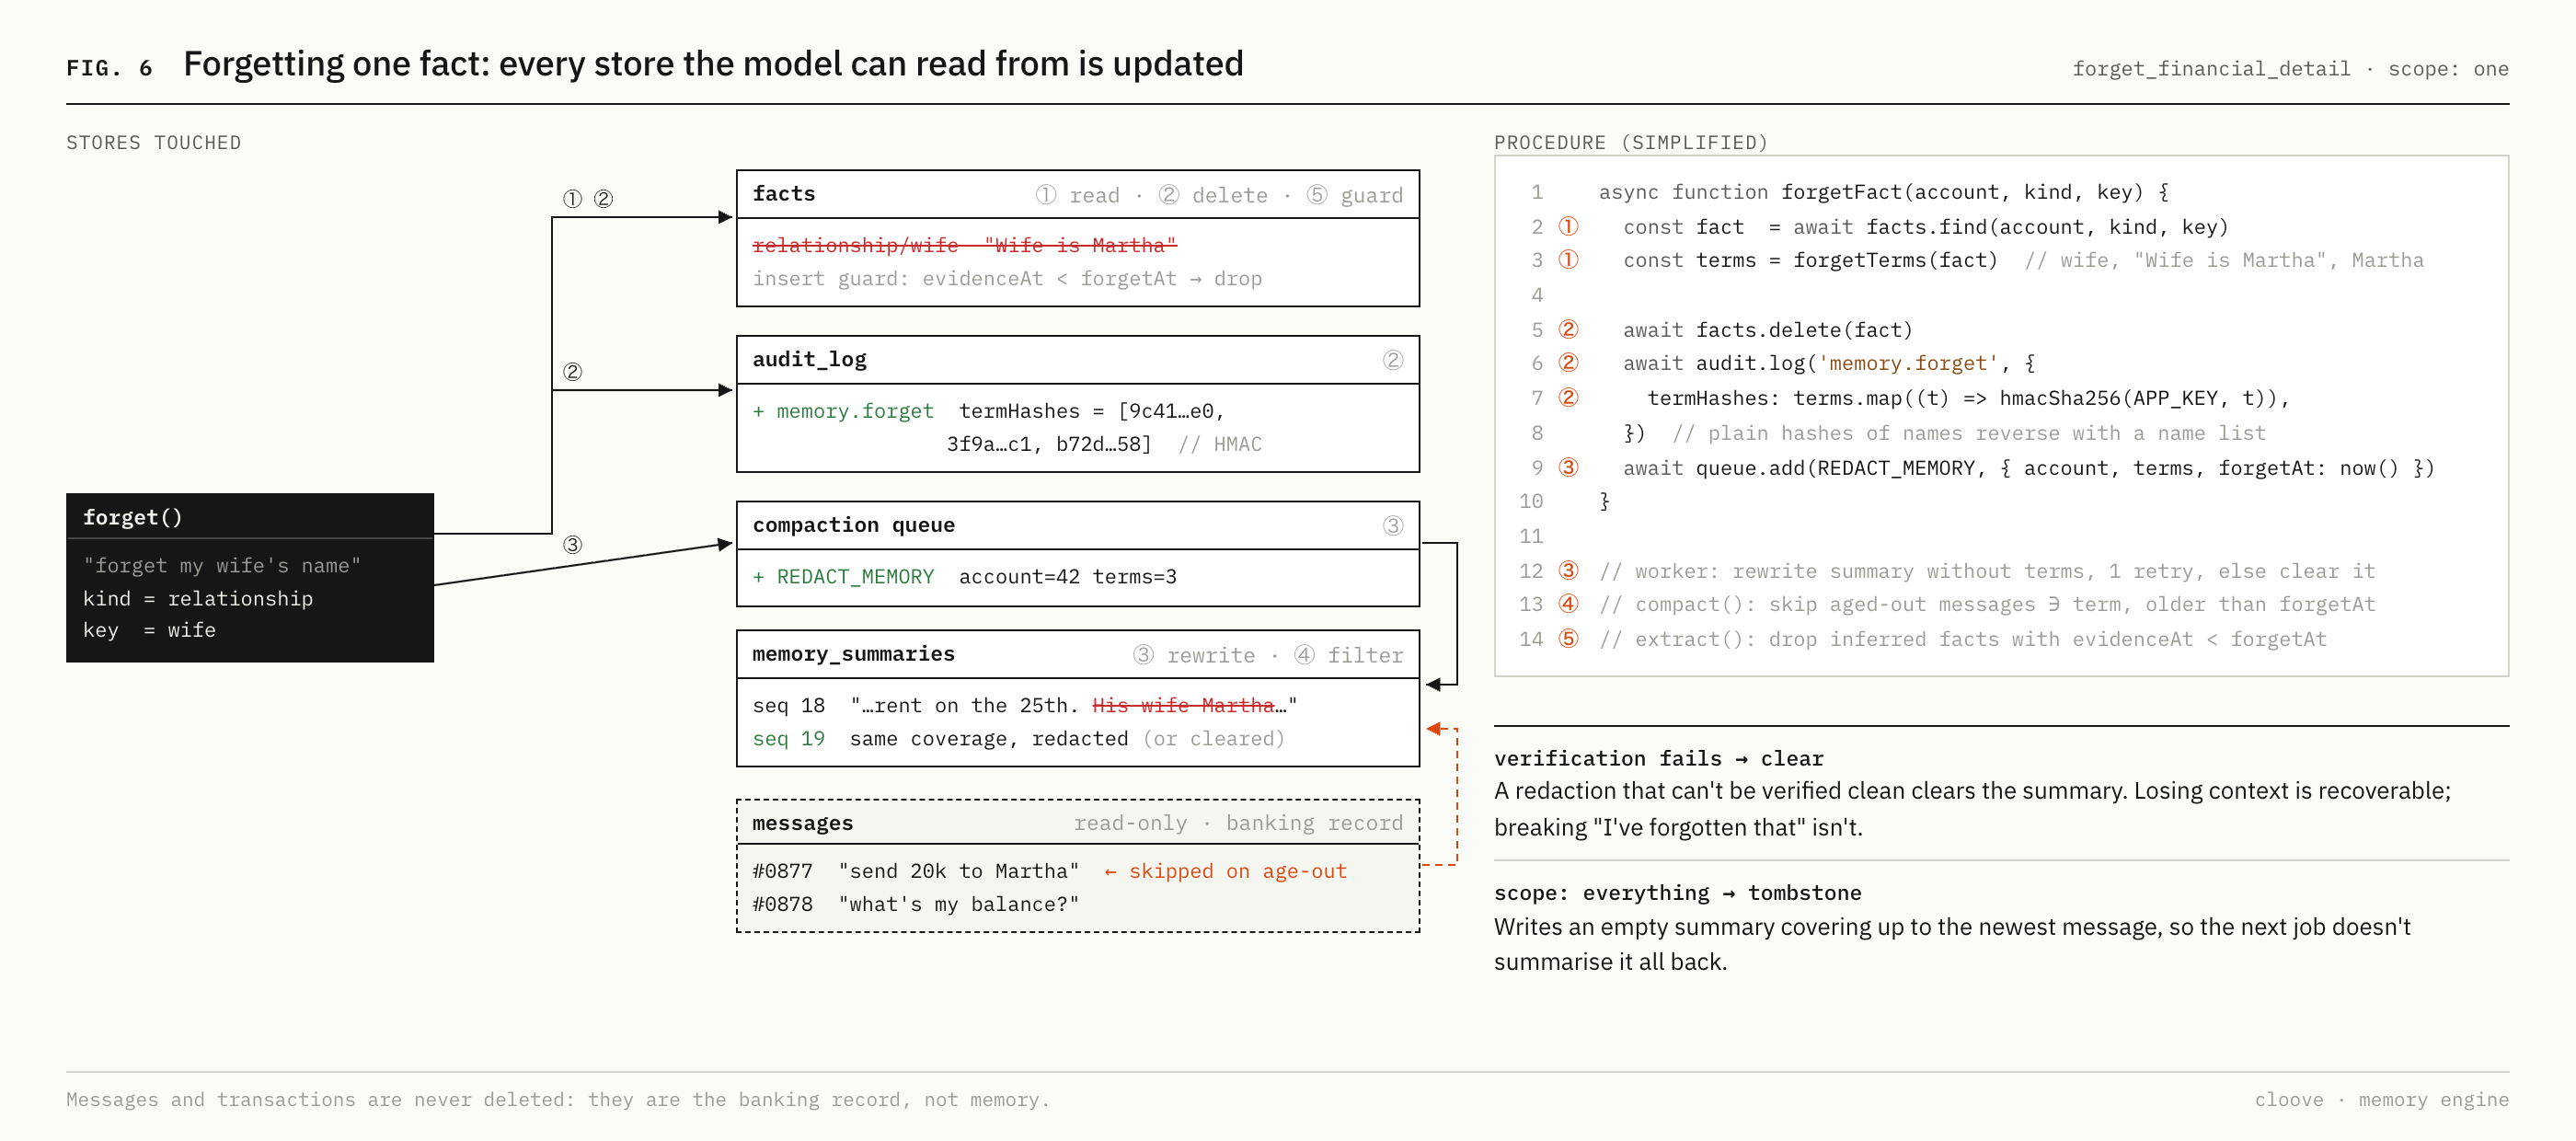Click the "forget()" box title
The width and height of the screenshot is (2576, 1141).
tap(132, 517)
